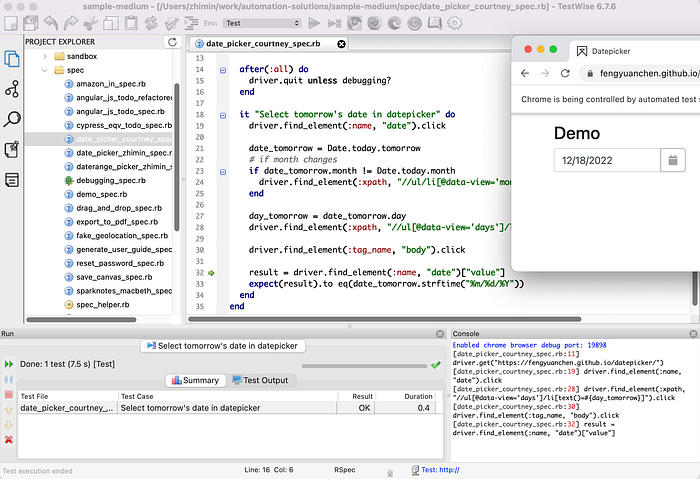
Task: Click the indent/format lines toolbar icon
Action: point(191,23)
